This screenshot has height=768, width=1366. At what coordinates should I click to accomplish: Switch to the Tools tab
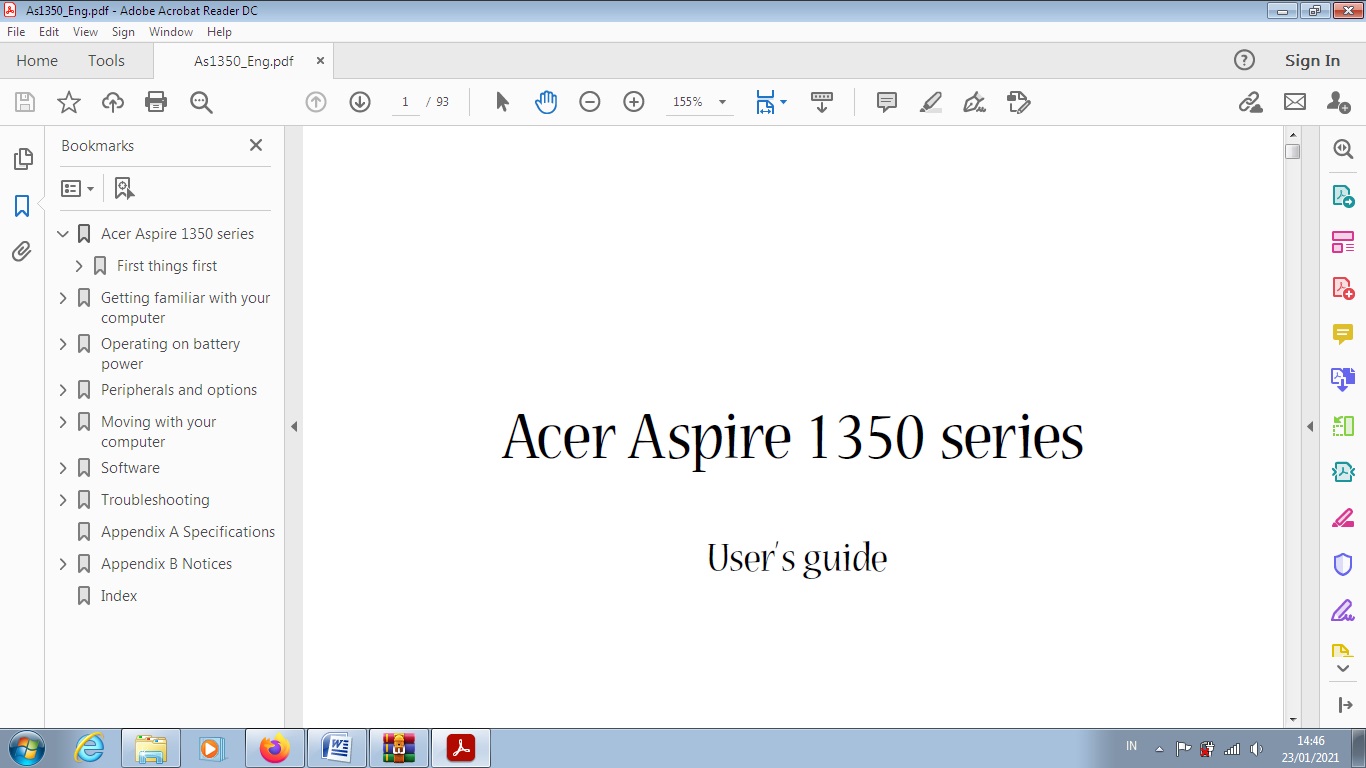click(106, 61)
